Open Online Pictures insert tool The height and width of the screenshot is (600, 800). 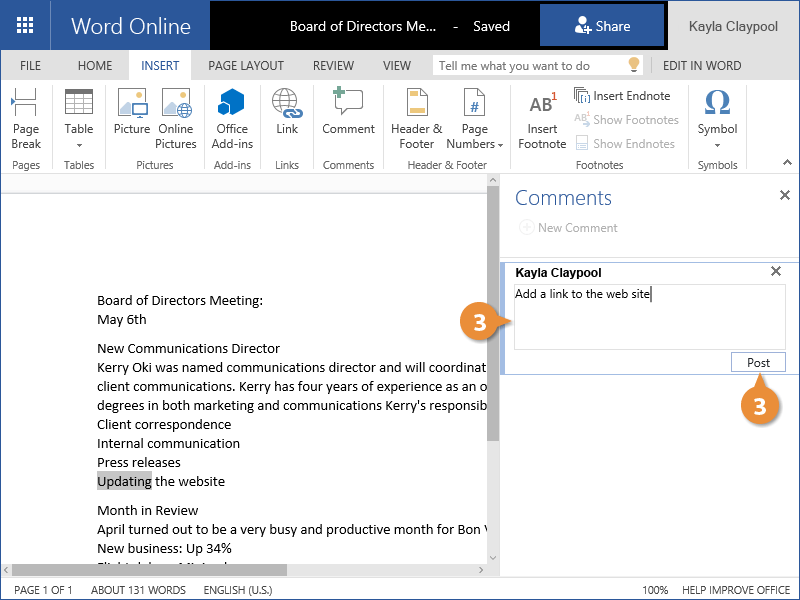click(x=176, y=118)
